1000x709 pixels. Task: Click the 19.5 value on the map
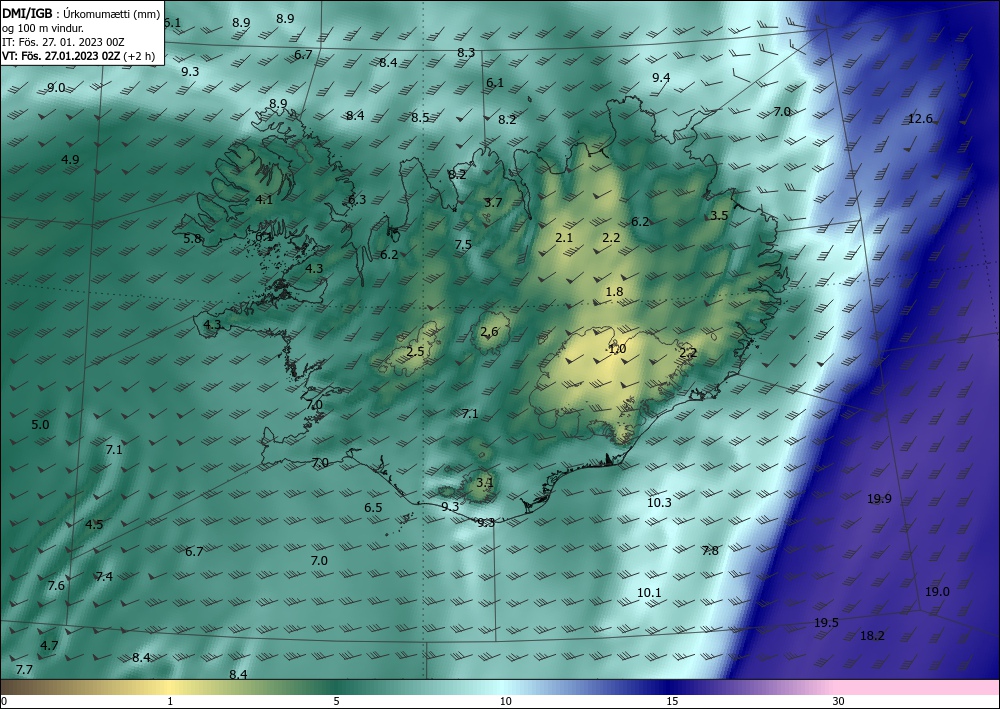[x=827, y=623]
